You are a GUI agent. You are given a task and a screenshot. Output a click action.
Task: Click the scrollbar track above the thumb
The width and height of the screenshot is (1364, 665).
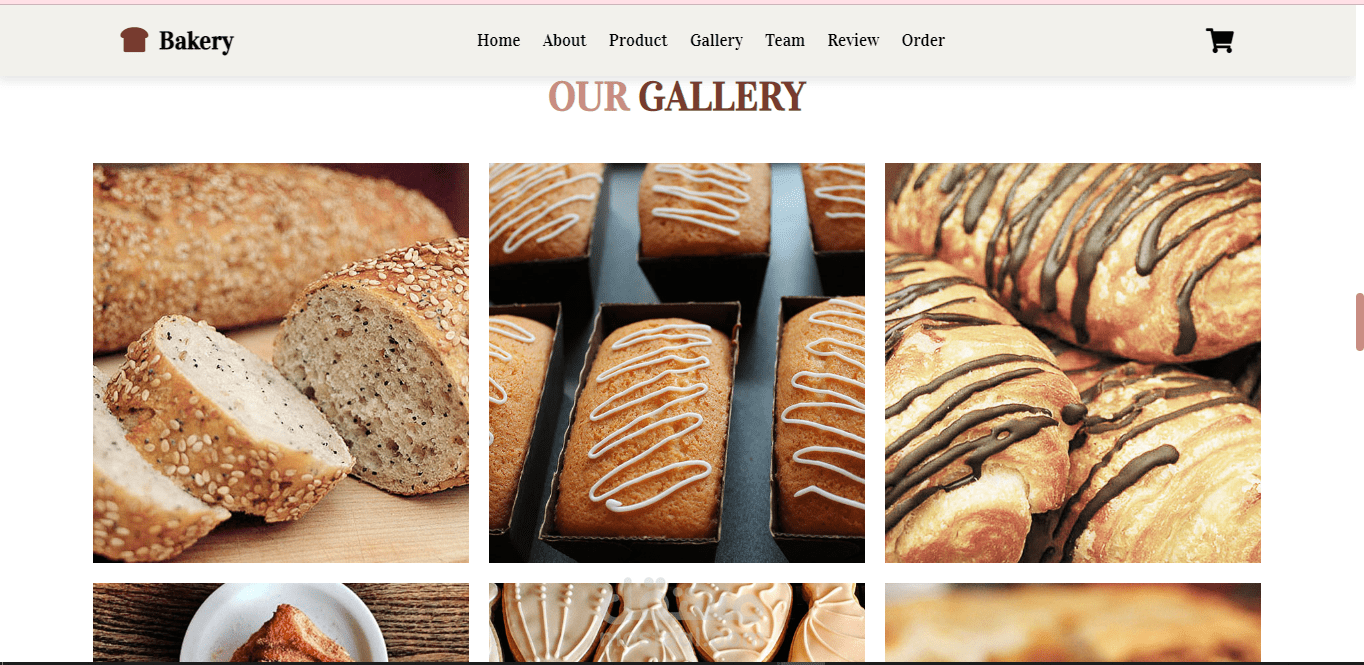pos(1359,148)
